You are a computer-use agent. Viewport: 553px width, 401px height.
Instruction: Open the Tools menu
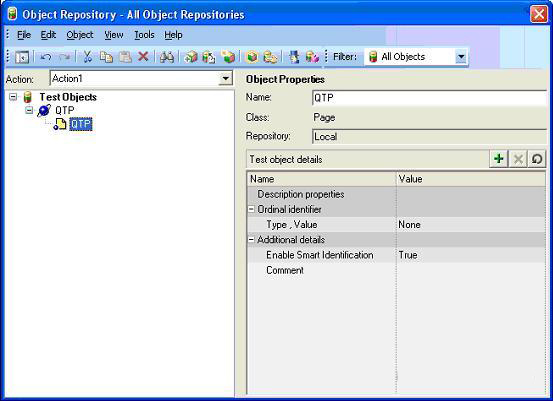[144, 35]
